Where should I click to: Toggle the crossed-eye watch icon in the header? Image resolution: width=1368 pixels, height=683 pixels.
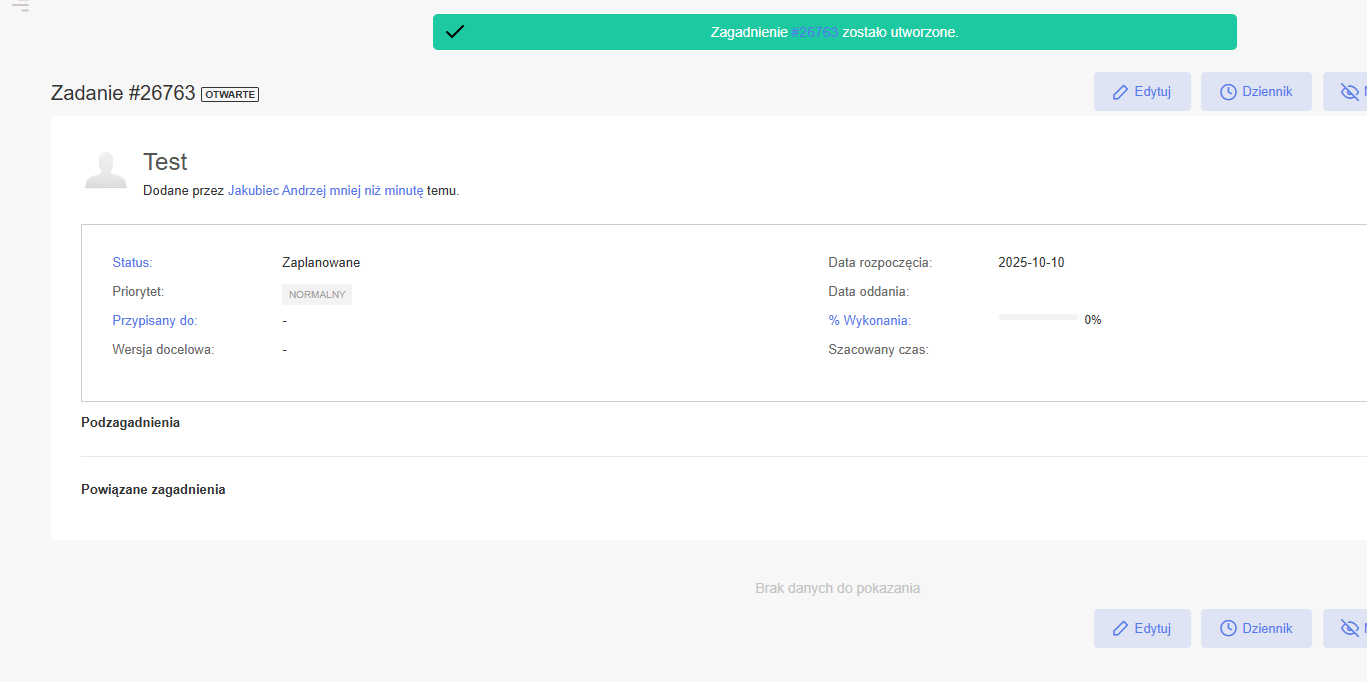(1349, 92)
